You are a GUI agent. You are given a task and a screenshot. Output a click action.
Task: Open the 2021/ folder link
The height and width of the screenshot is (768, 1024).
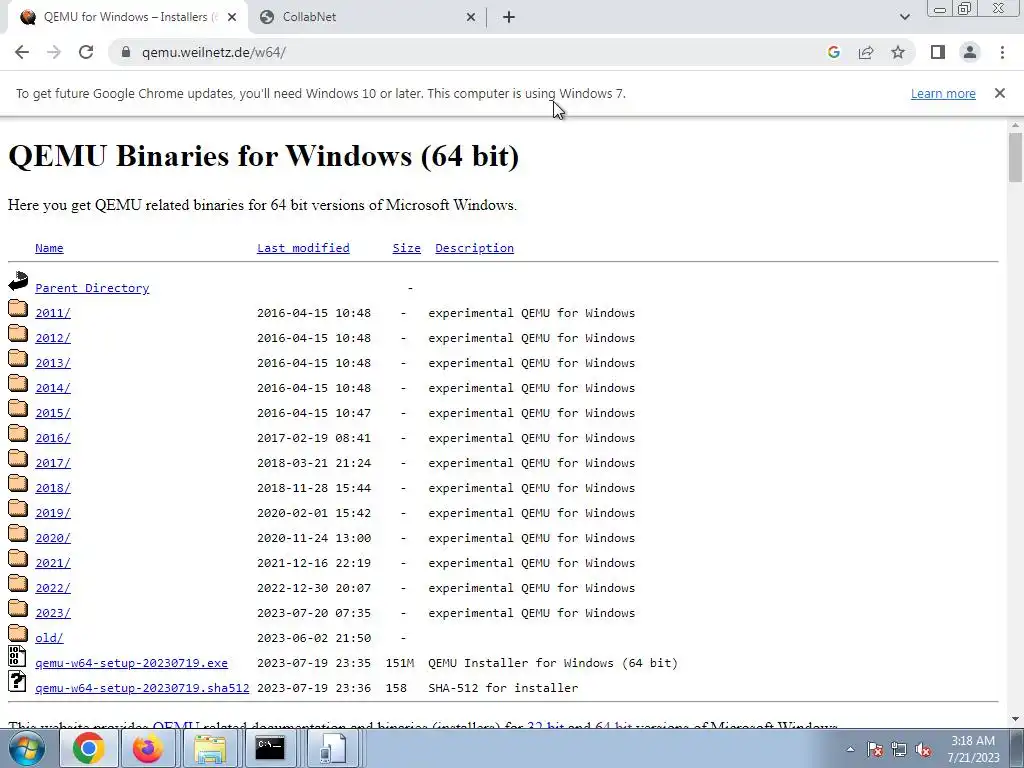click(x=53, y=563)
